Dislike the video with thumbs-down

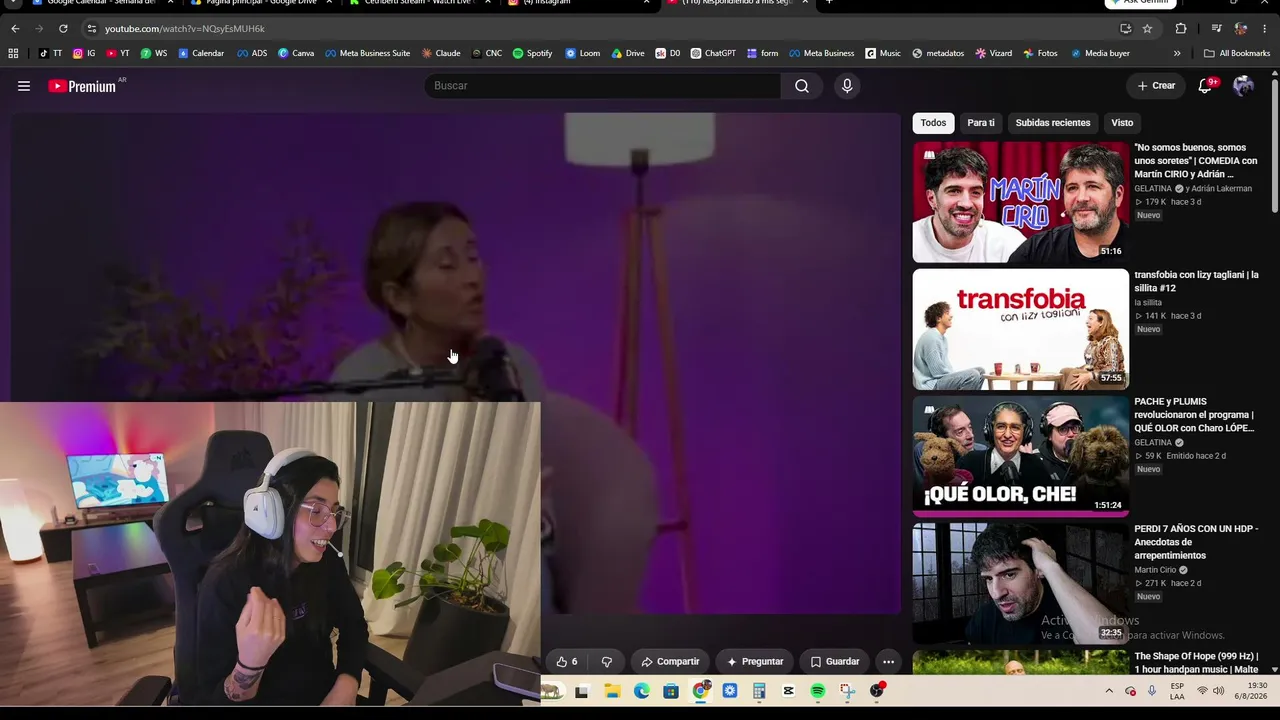click(x=606, y=662)
